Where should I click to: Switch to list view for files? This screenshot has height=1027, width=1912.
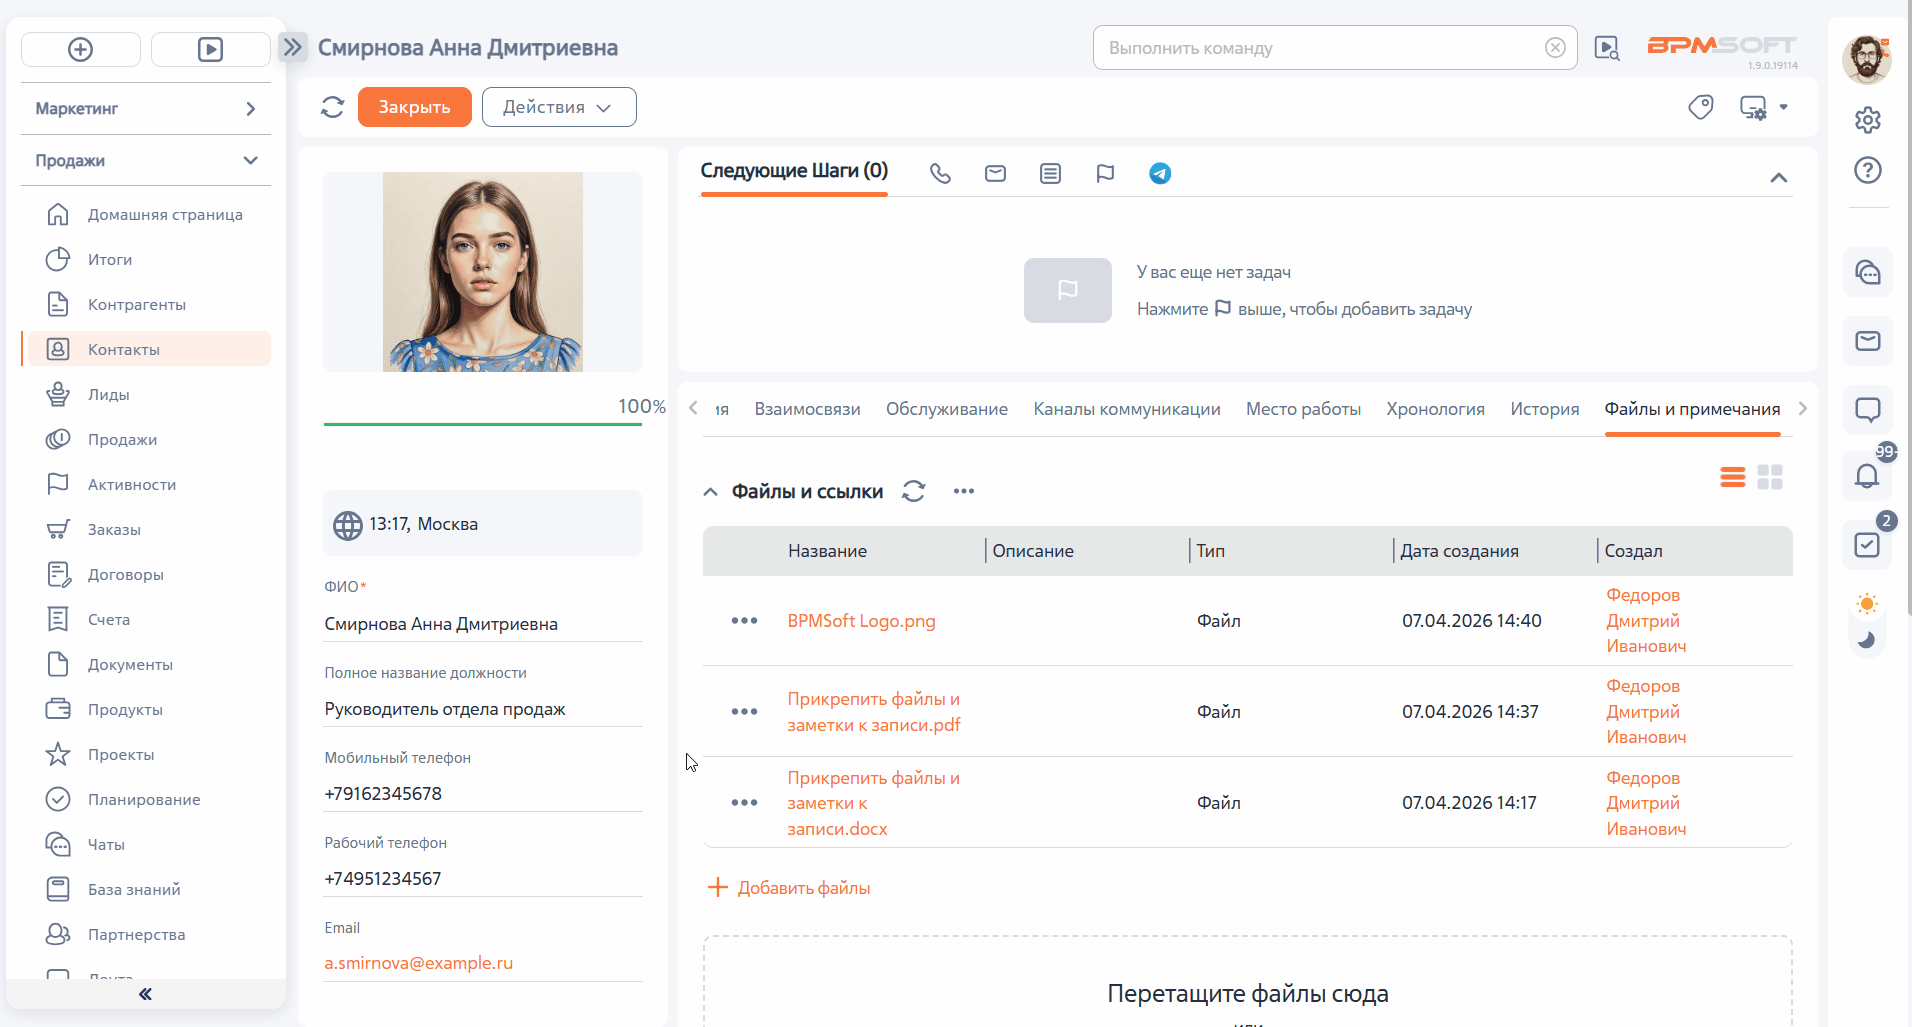point(1732,477)
